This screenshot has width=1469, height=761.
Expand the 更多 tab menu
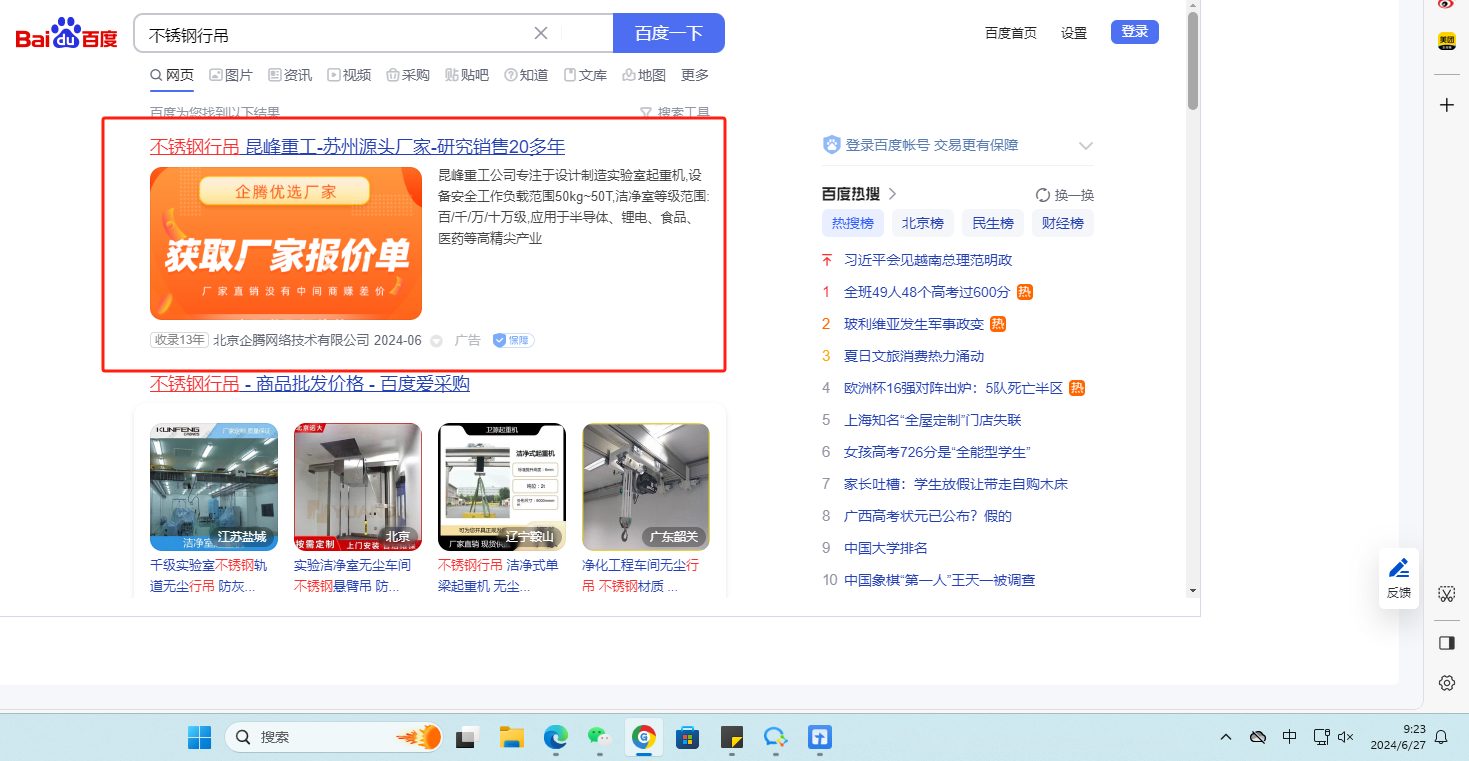tap(695, 75)
